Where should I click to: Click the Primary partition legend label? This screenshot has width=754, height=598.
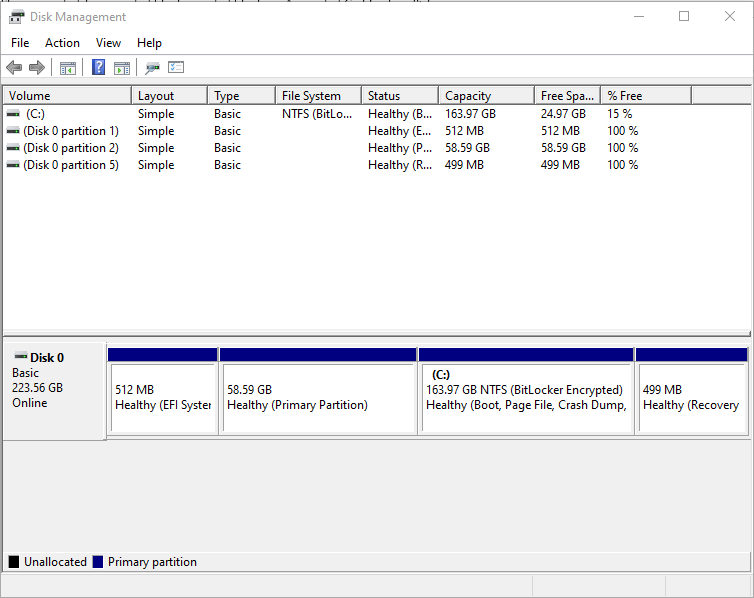(152, 562)
